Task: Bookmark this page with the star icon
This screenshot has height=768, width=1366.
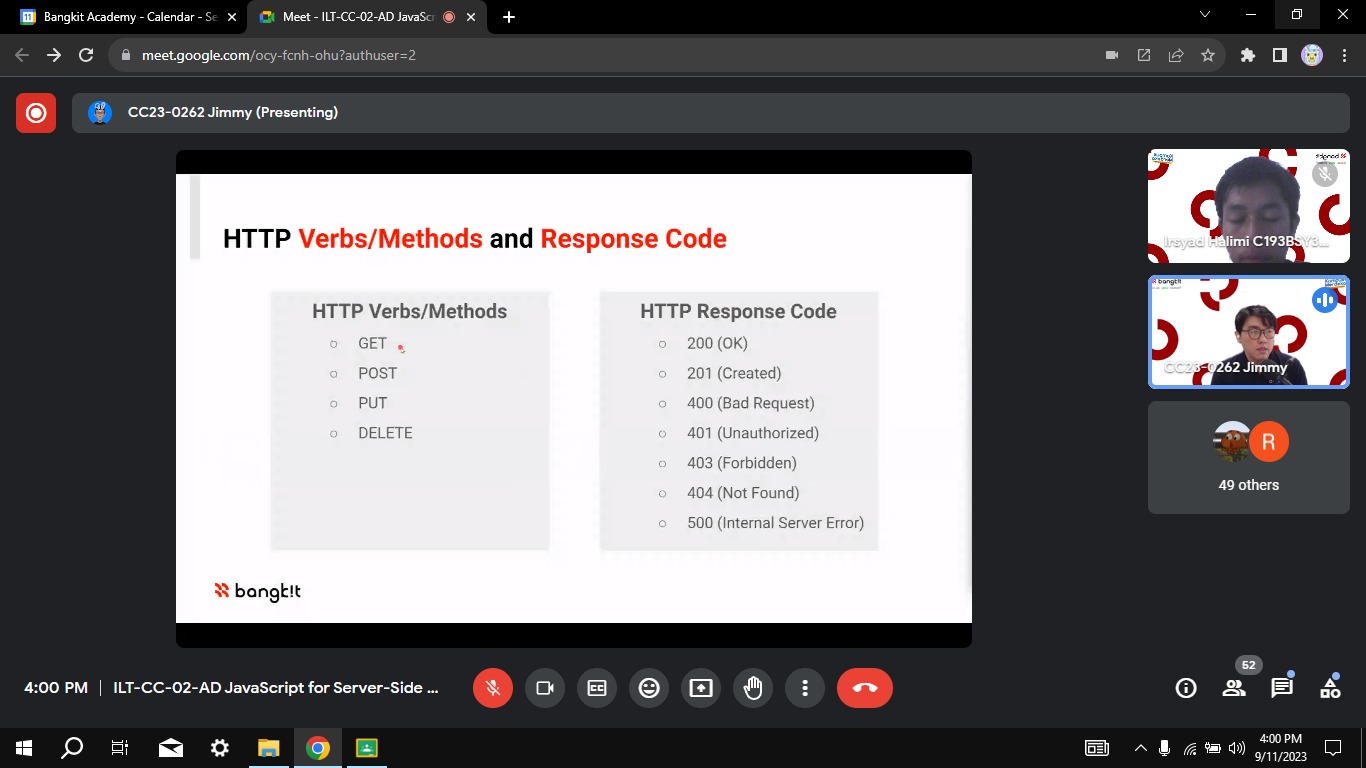Action: coord(1208,55)
